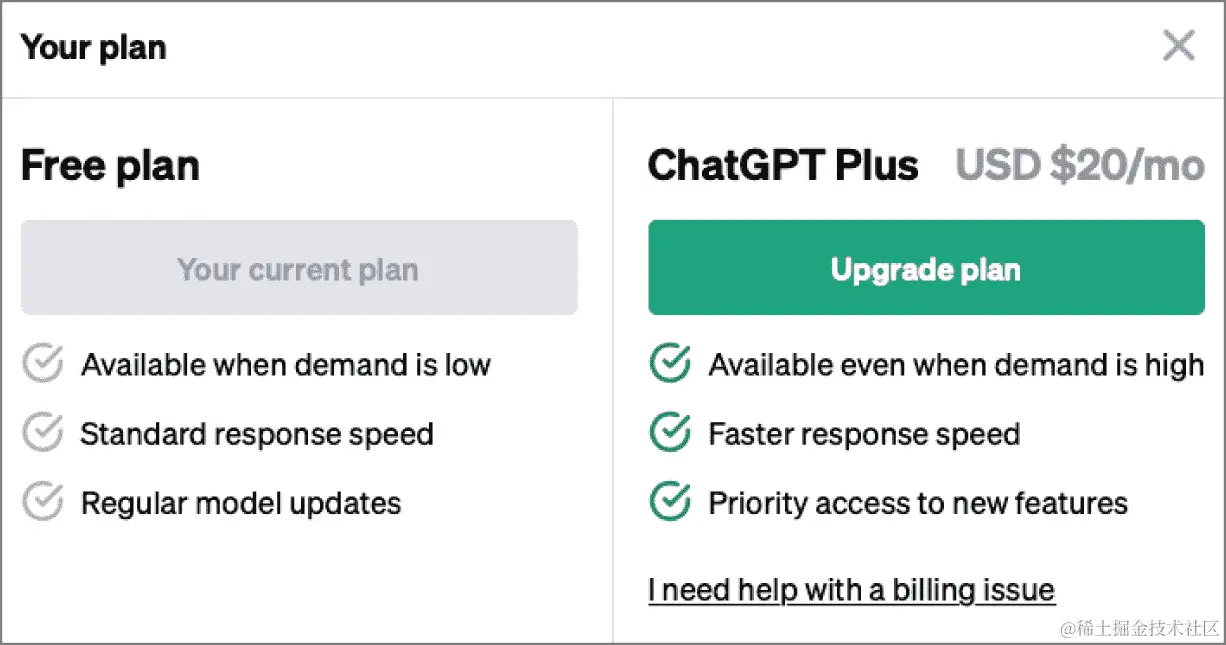Click gray check icon beside demand is low

(43, 364)
